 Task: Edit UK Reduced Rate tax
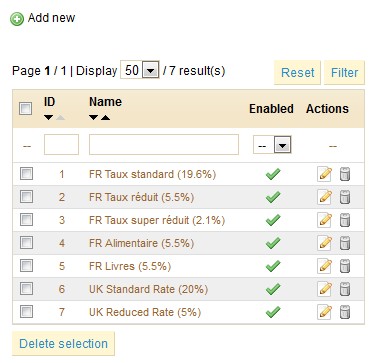pyautogui.click(x=324, y=312)
